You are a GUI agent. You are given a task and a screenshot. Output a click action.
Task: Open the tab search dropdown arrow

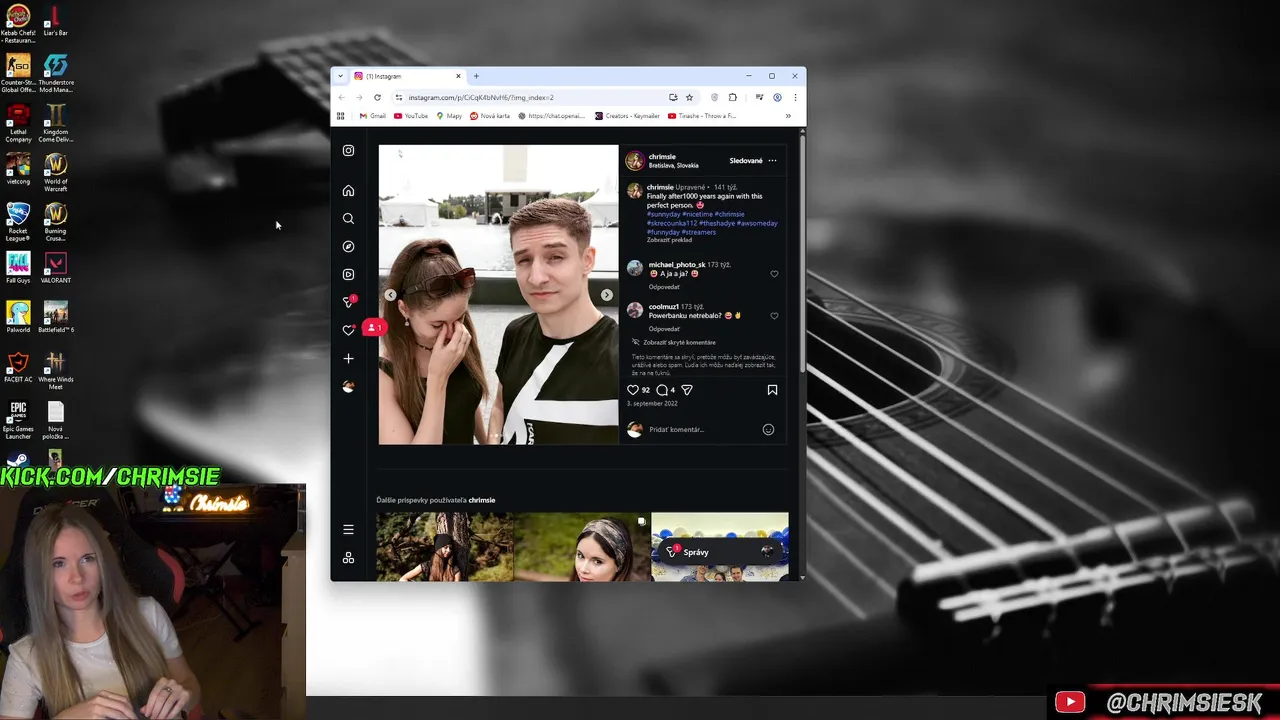click(x=340, y=76)
